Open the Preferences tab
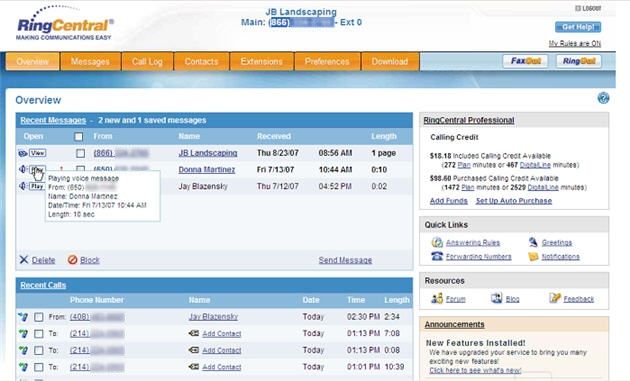630x381 pixels. [x=327, y=61]
